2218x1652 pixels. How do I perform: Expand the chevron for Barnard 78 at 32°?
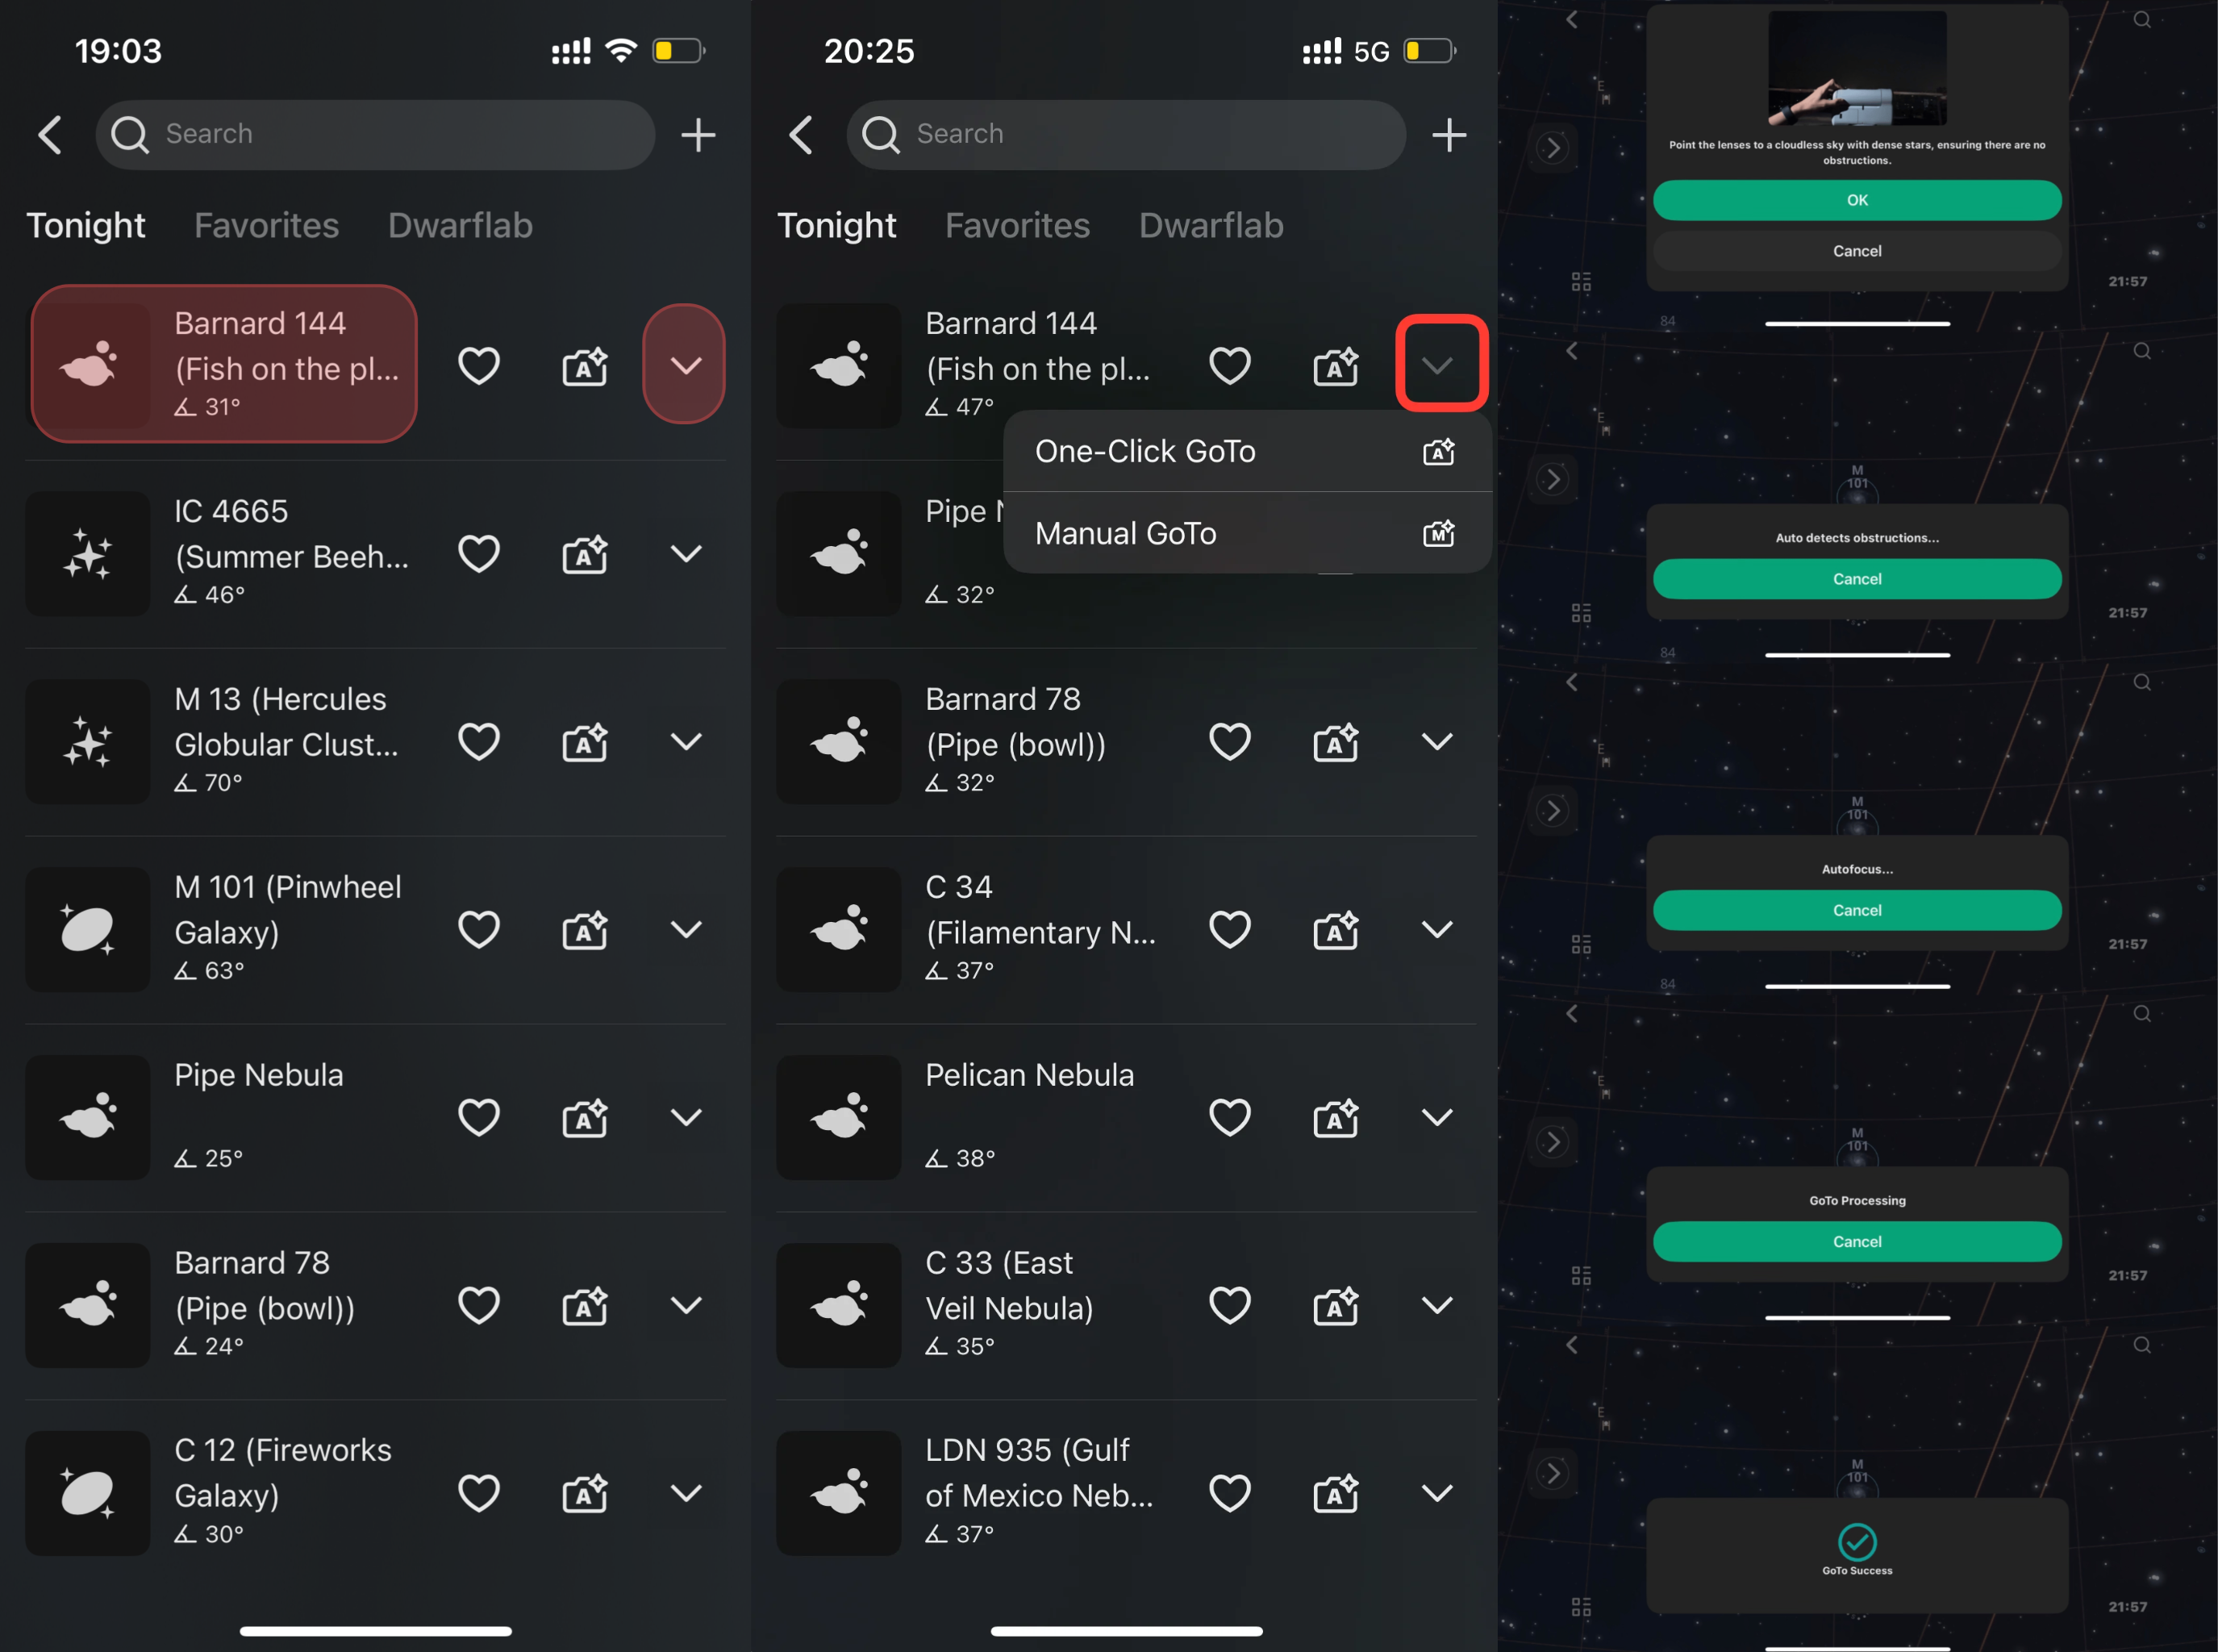(x=1437, y=742)
